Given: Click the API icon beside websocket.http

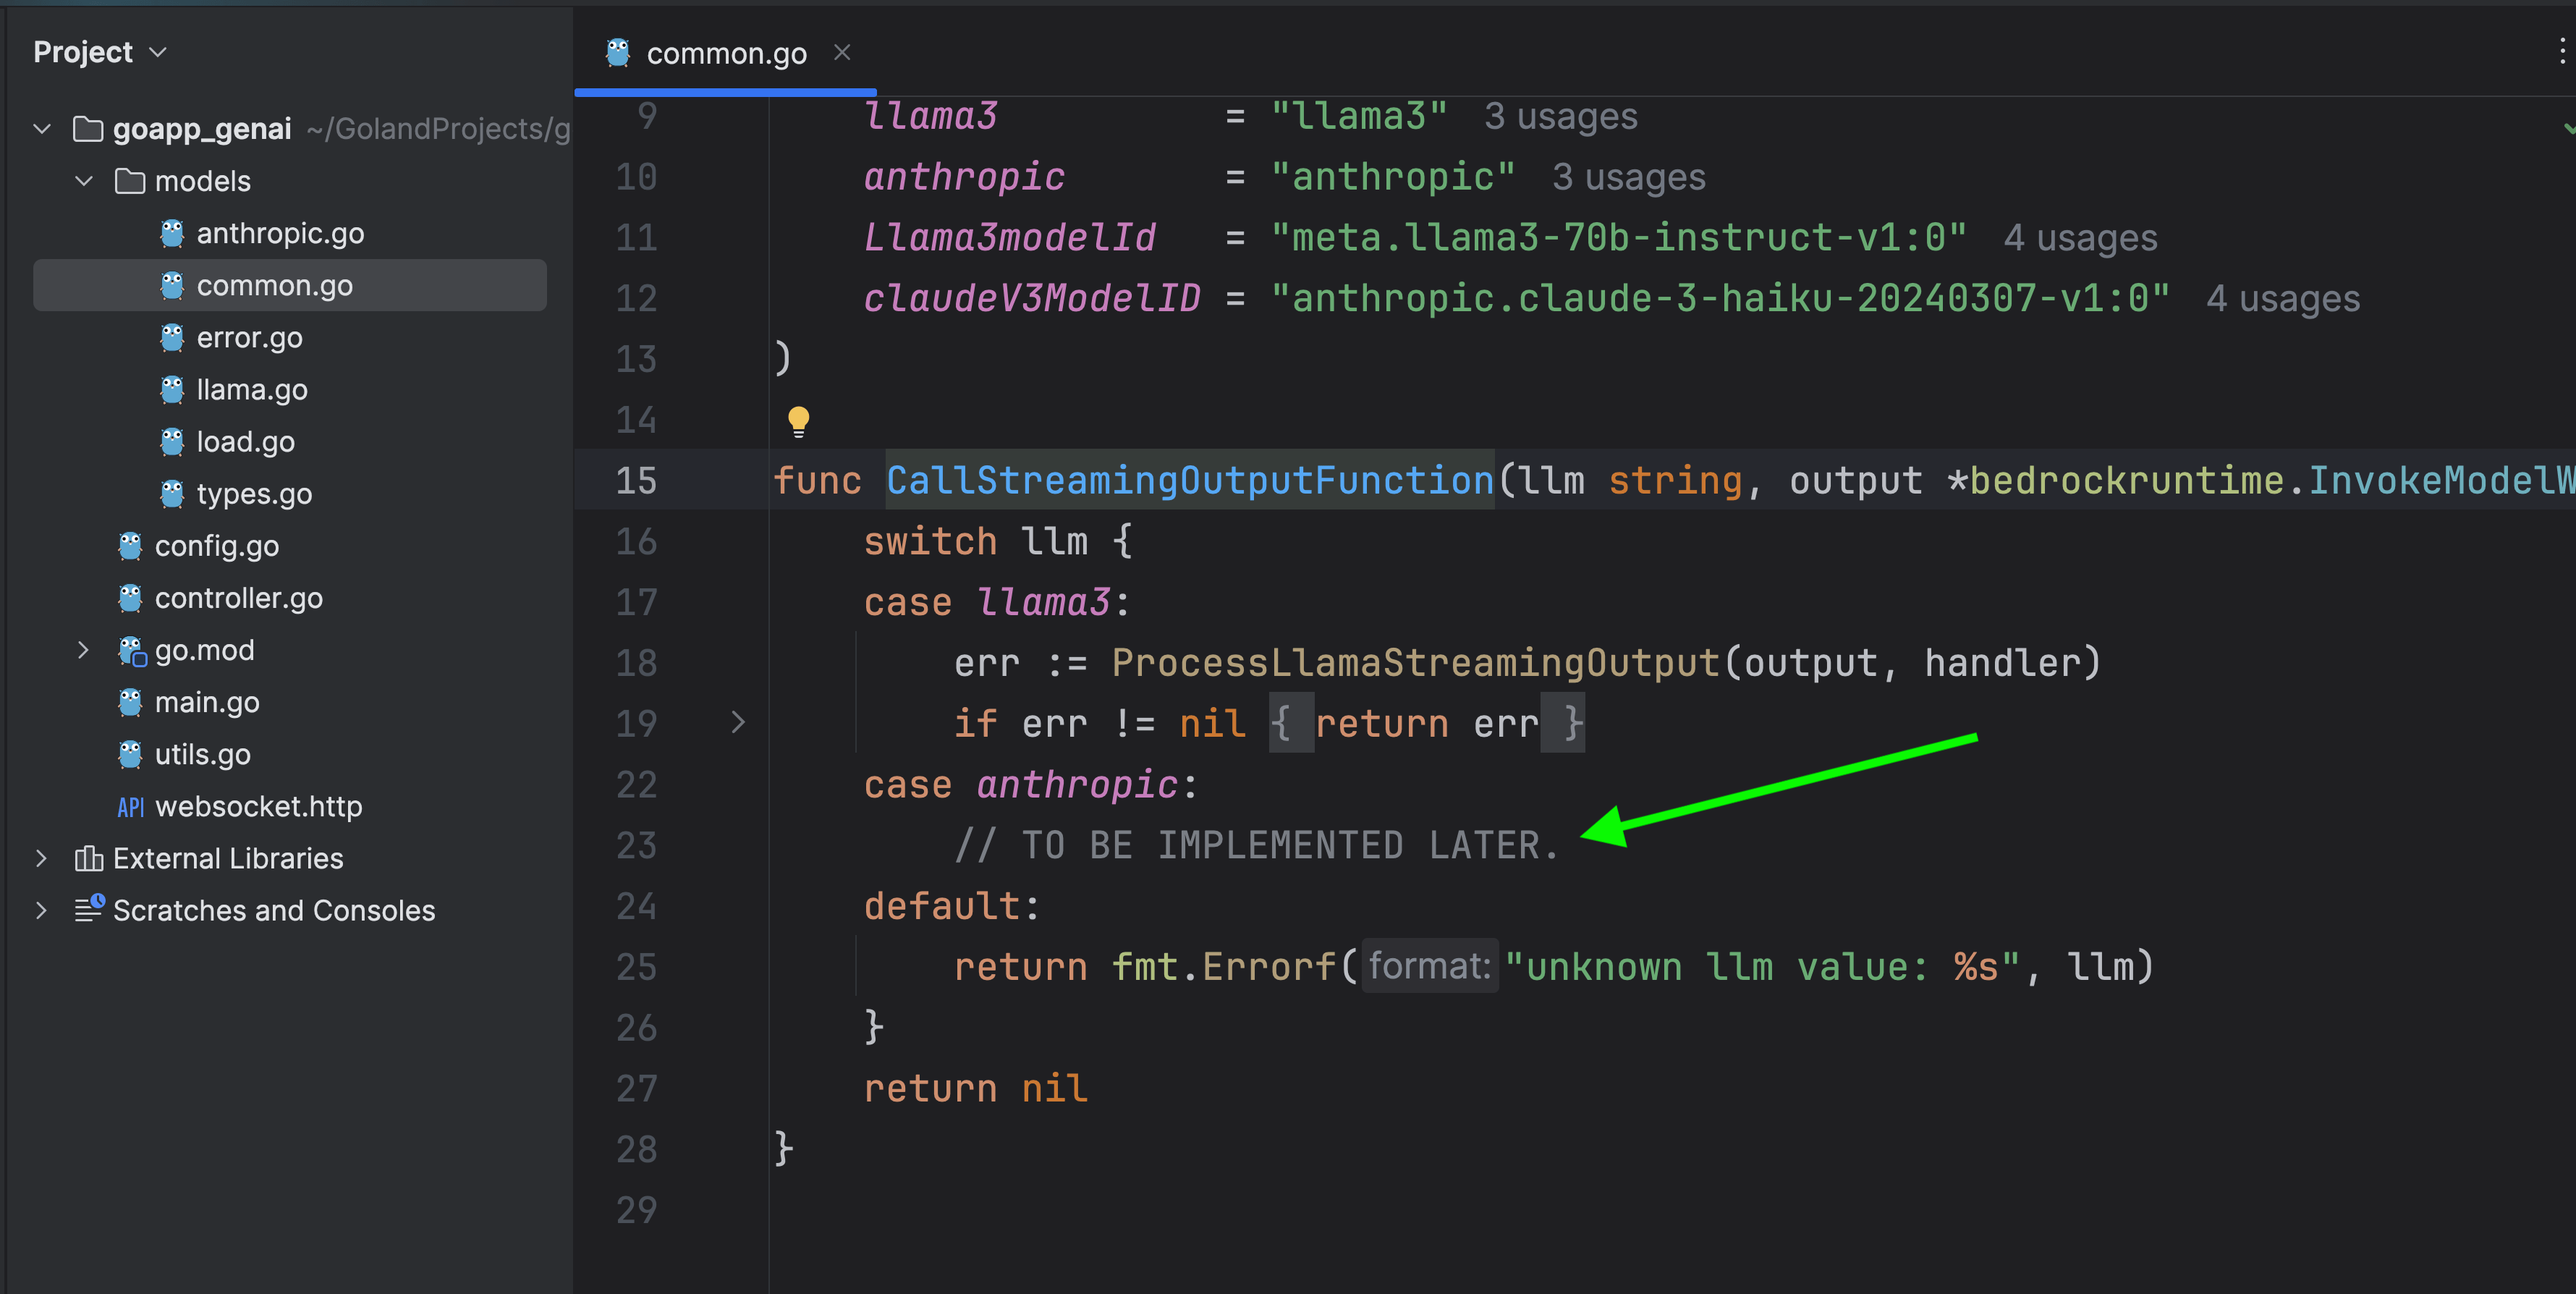Looking at the screenshot, I should pyautogui.click(x=131, y=807).
